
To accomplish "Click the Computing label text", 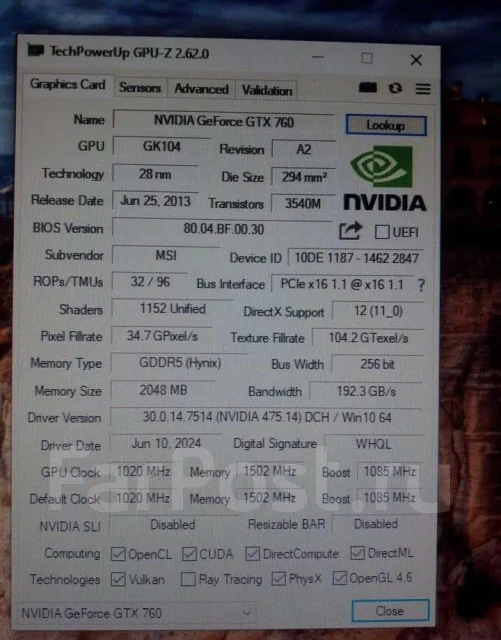I will tap(72, 554).
